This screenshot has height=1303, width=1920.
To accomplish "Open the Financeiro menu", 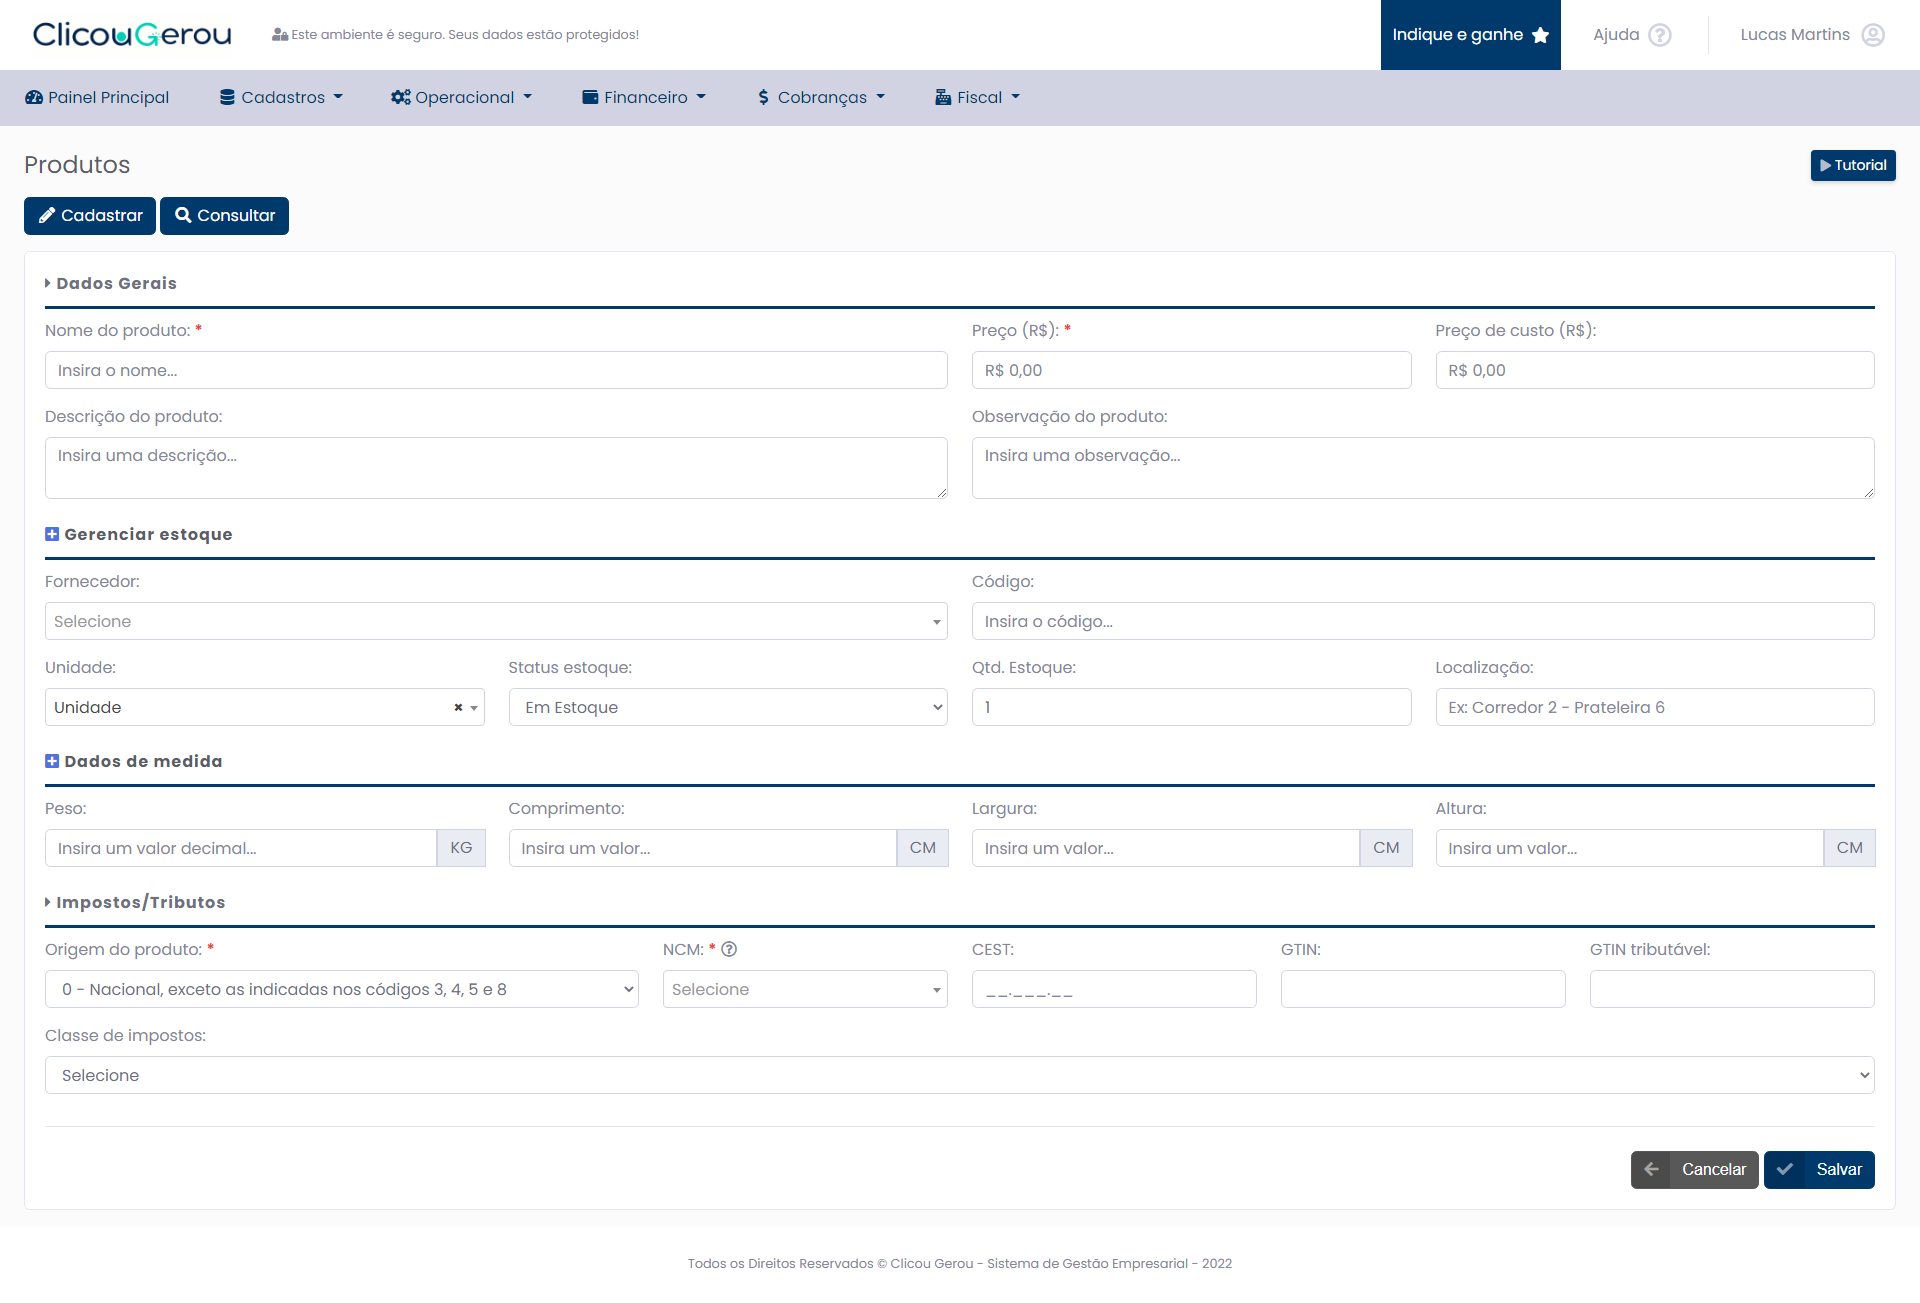I will pyautogui.click(x=644, y=97).
